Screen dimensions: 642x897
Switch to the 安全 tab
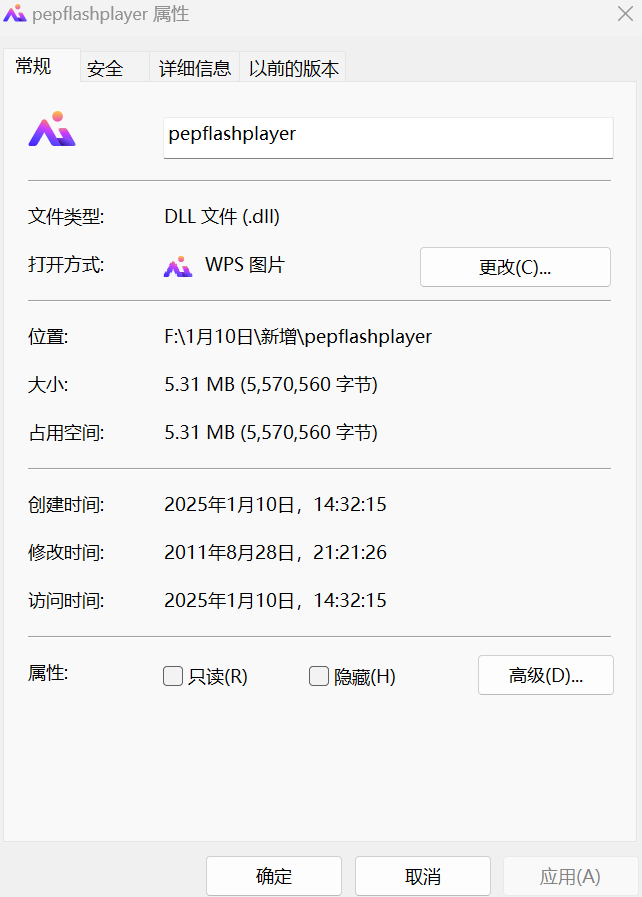114,69
